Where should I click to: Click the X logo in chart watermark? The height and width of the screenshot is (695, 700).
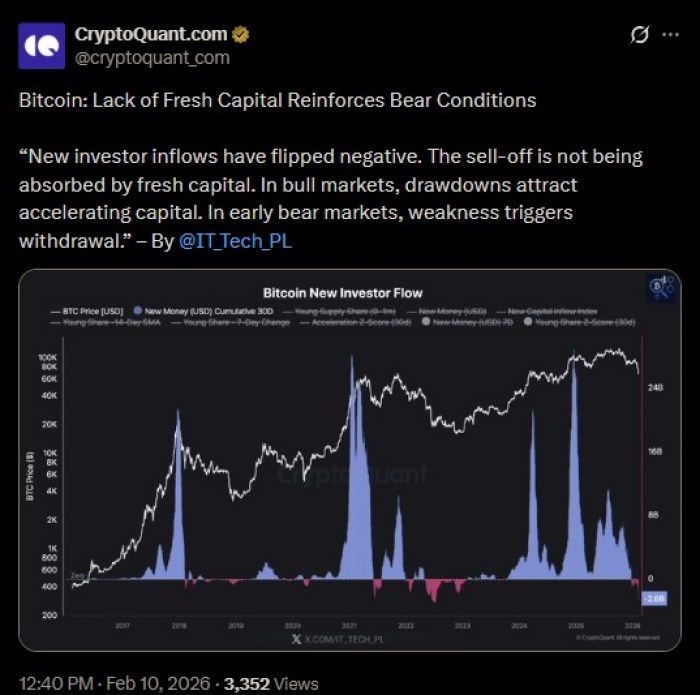click(297, 637)
